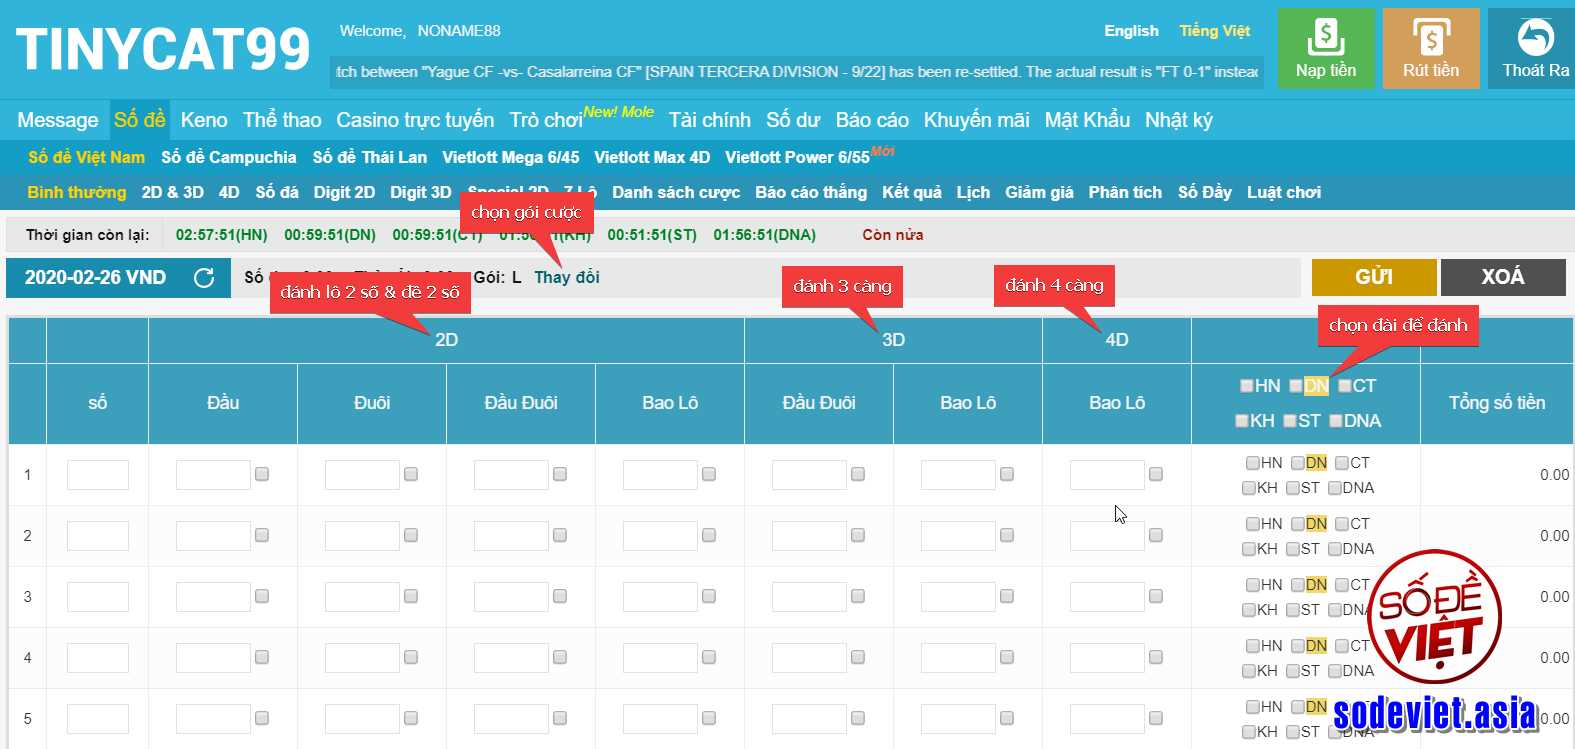Open the Trò chơi menu
This screenshot has height=749, width=1575.
click(x=546, y=120)
